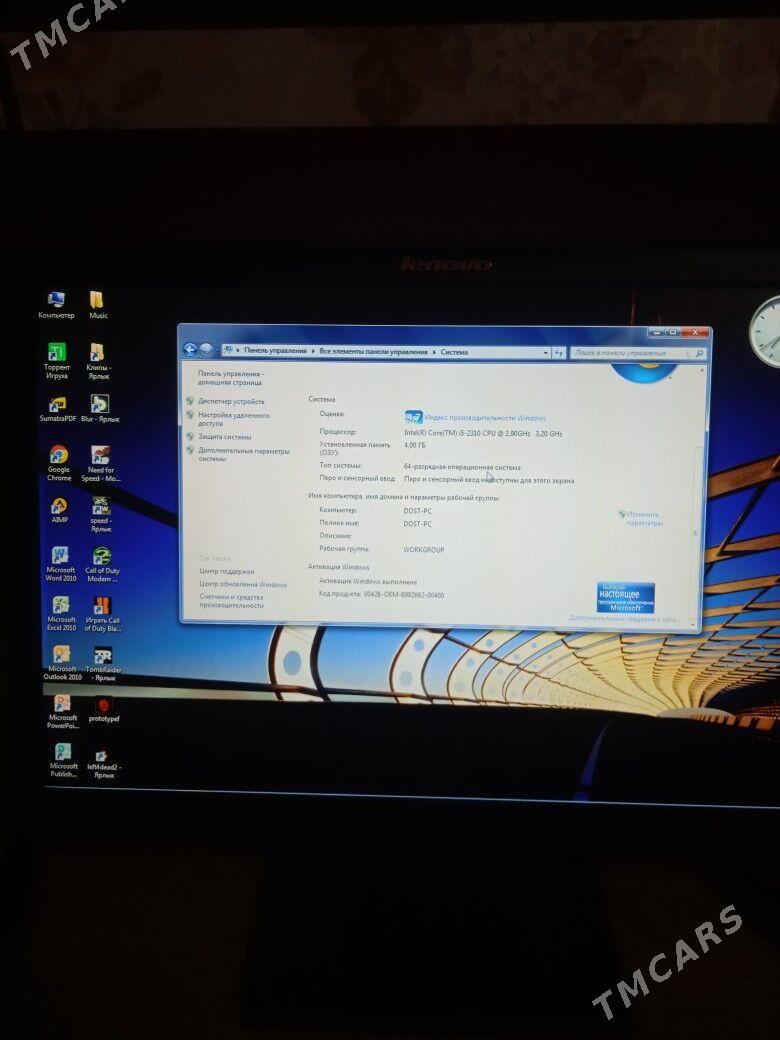Select the Microsoft Outlook 2010 shortcut
Screen dimensions: 780x1040
pyautogui.click(x=61, y=656)
